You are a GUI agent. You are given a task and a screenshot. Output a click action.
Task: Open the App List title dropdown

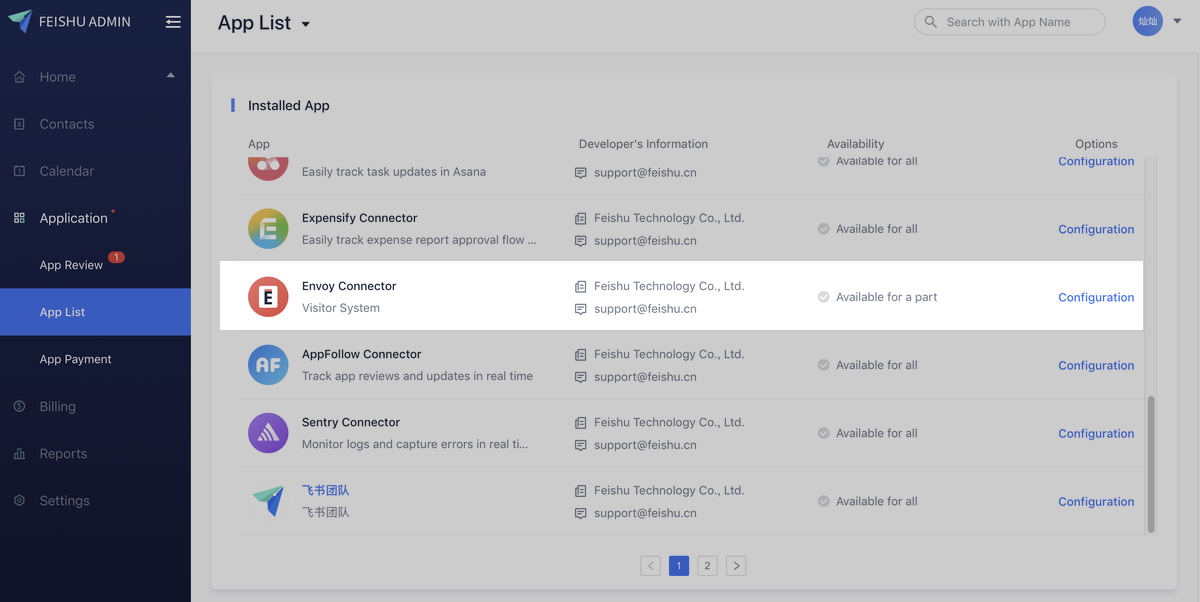(306, 24)
